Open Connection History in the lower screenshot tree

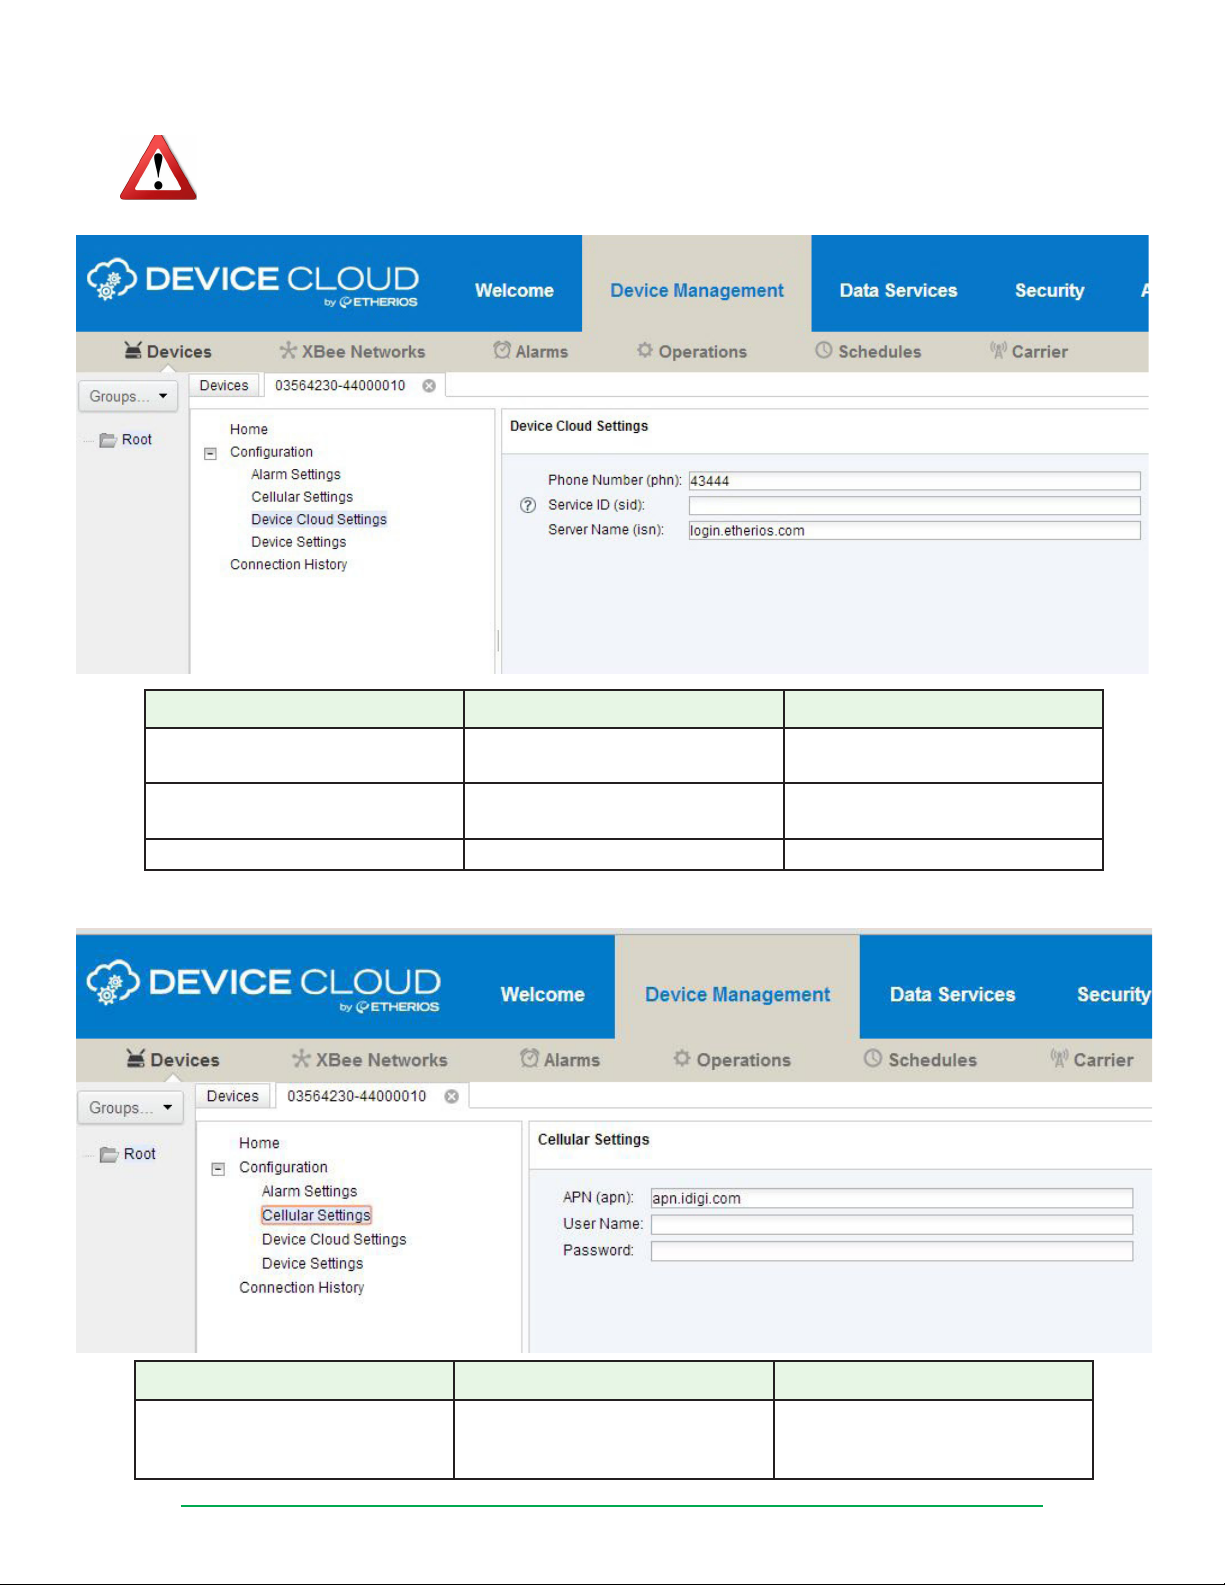pyautogui.click(x=302, y=1288)
